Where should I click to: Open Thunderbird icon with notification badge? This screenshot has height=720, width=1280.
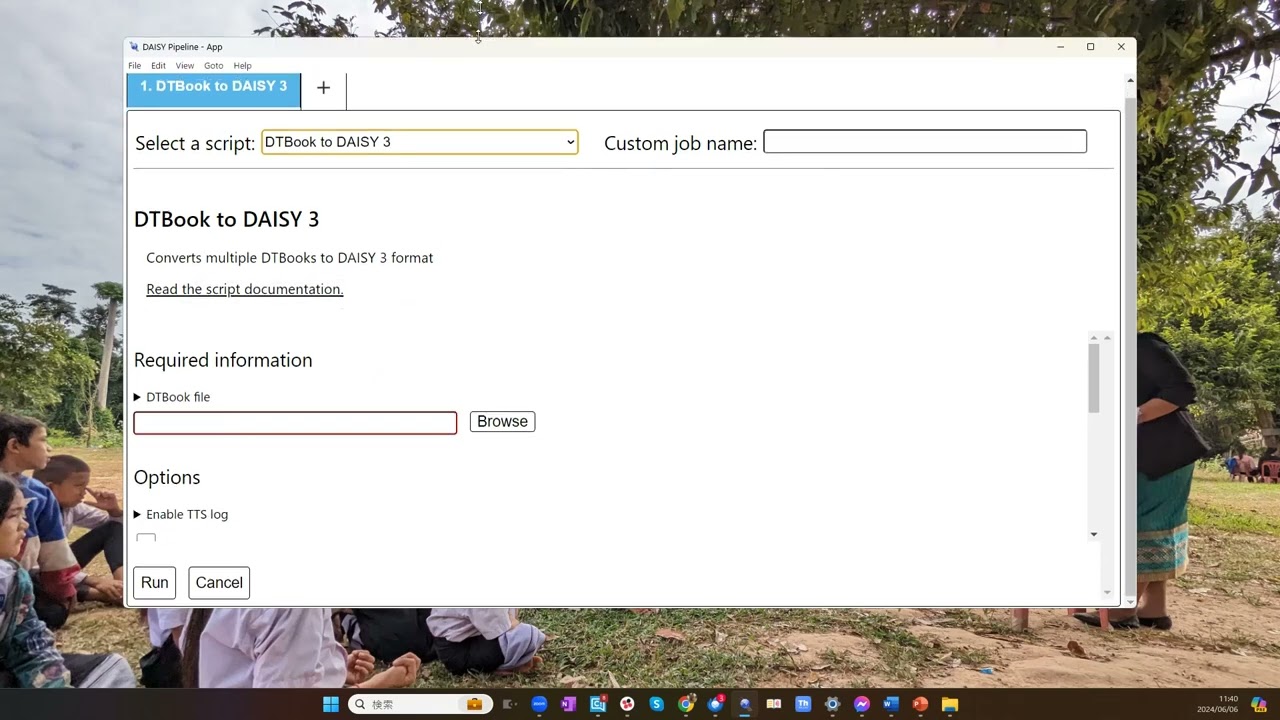pyautogui.click(x=716, y=704)
